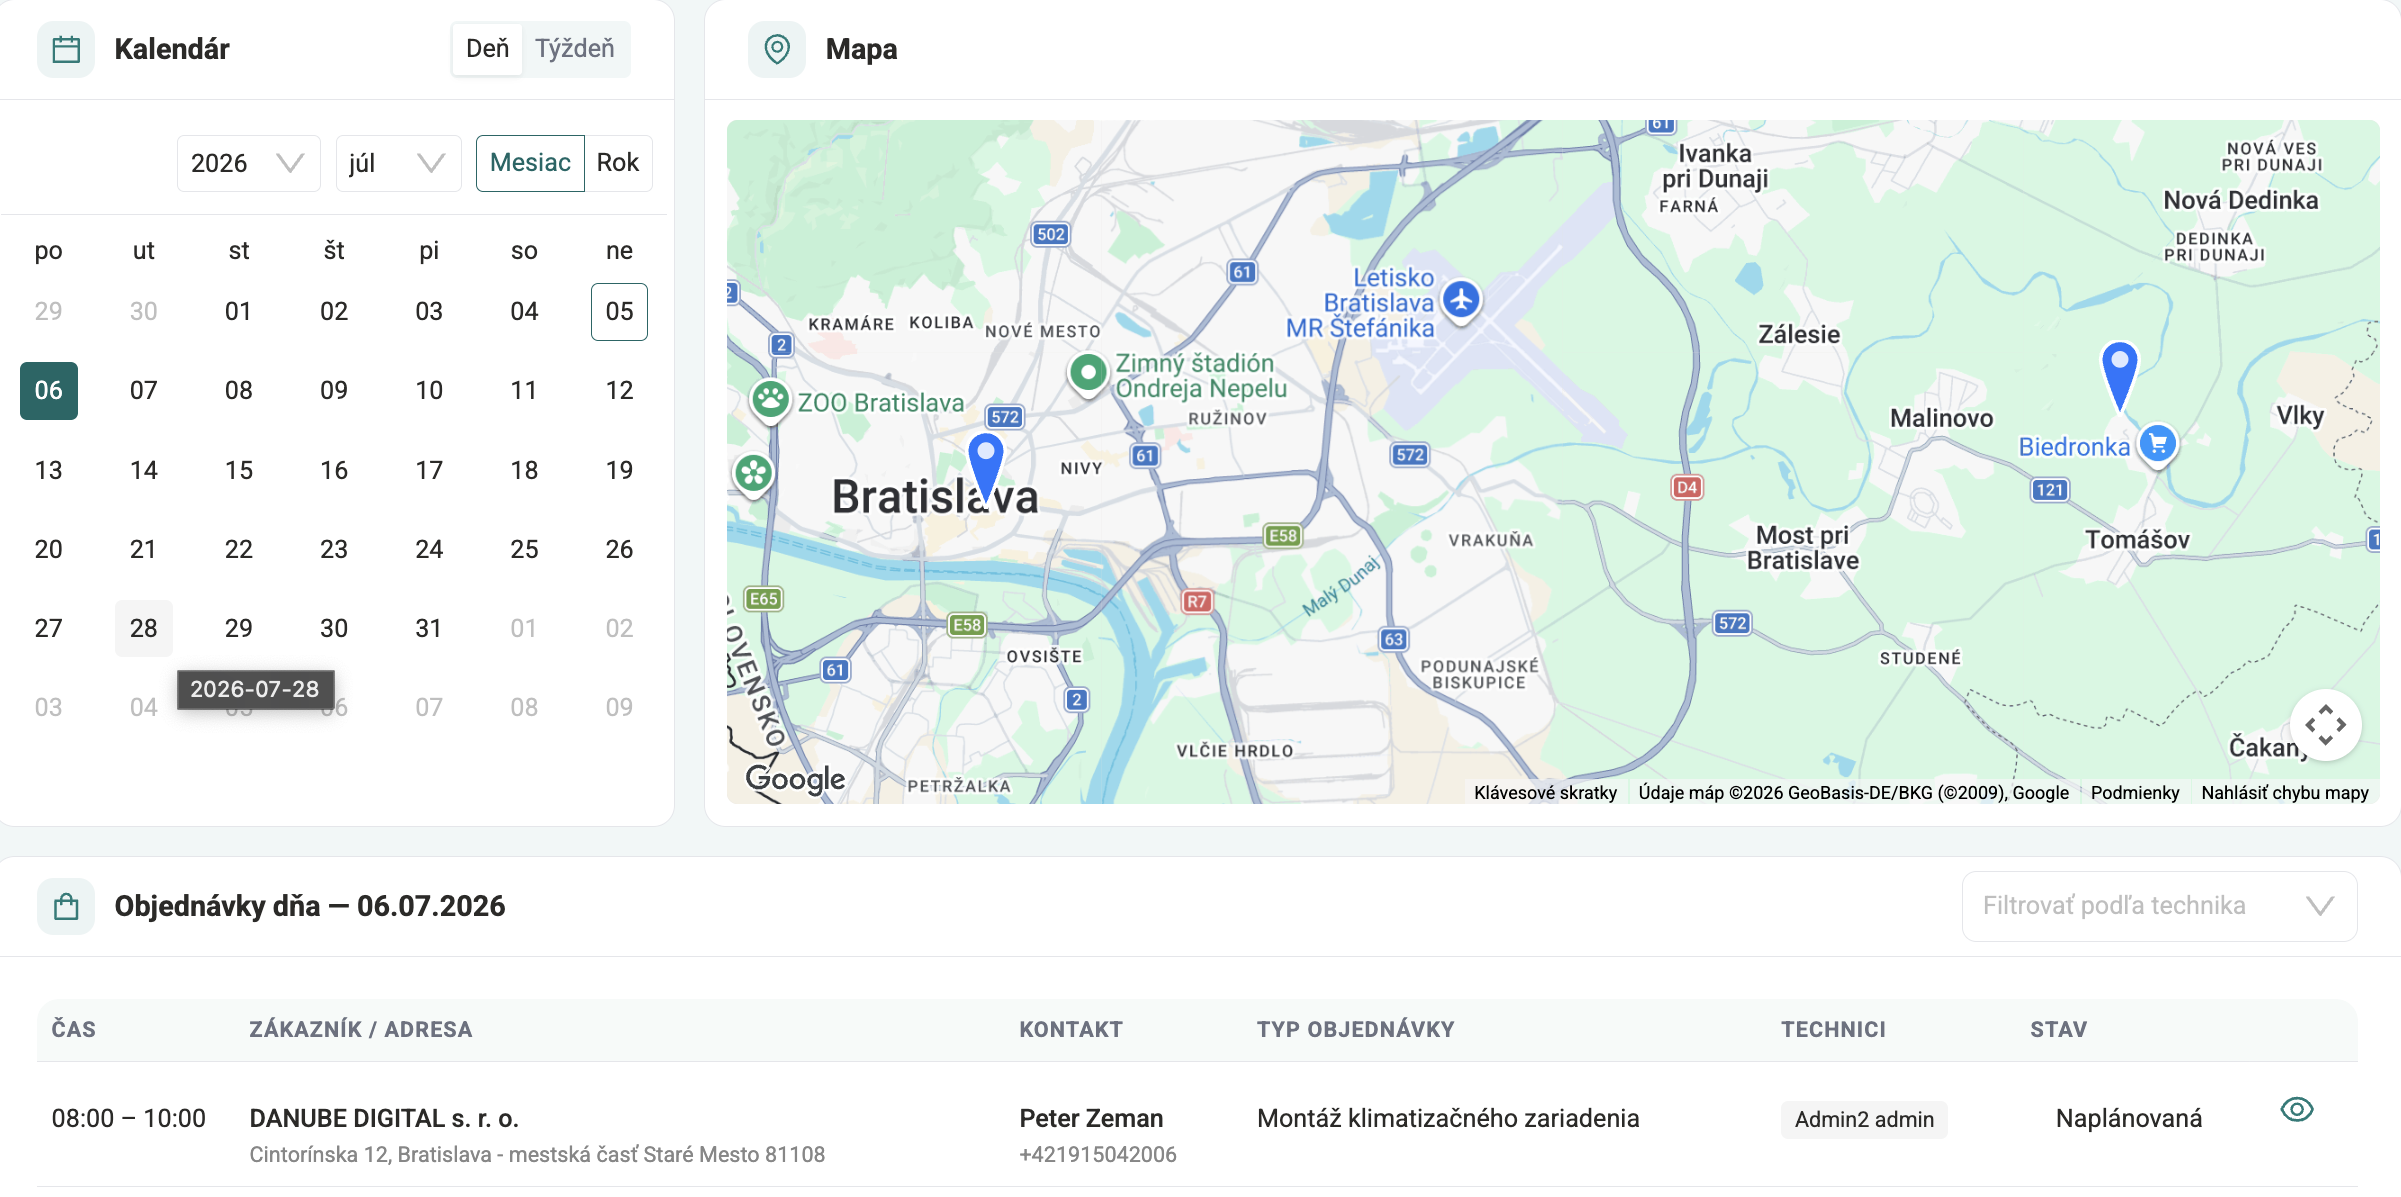Click the Most pri Bratislave map label
The image size is (2401, 1197).
point(1802,548)
